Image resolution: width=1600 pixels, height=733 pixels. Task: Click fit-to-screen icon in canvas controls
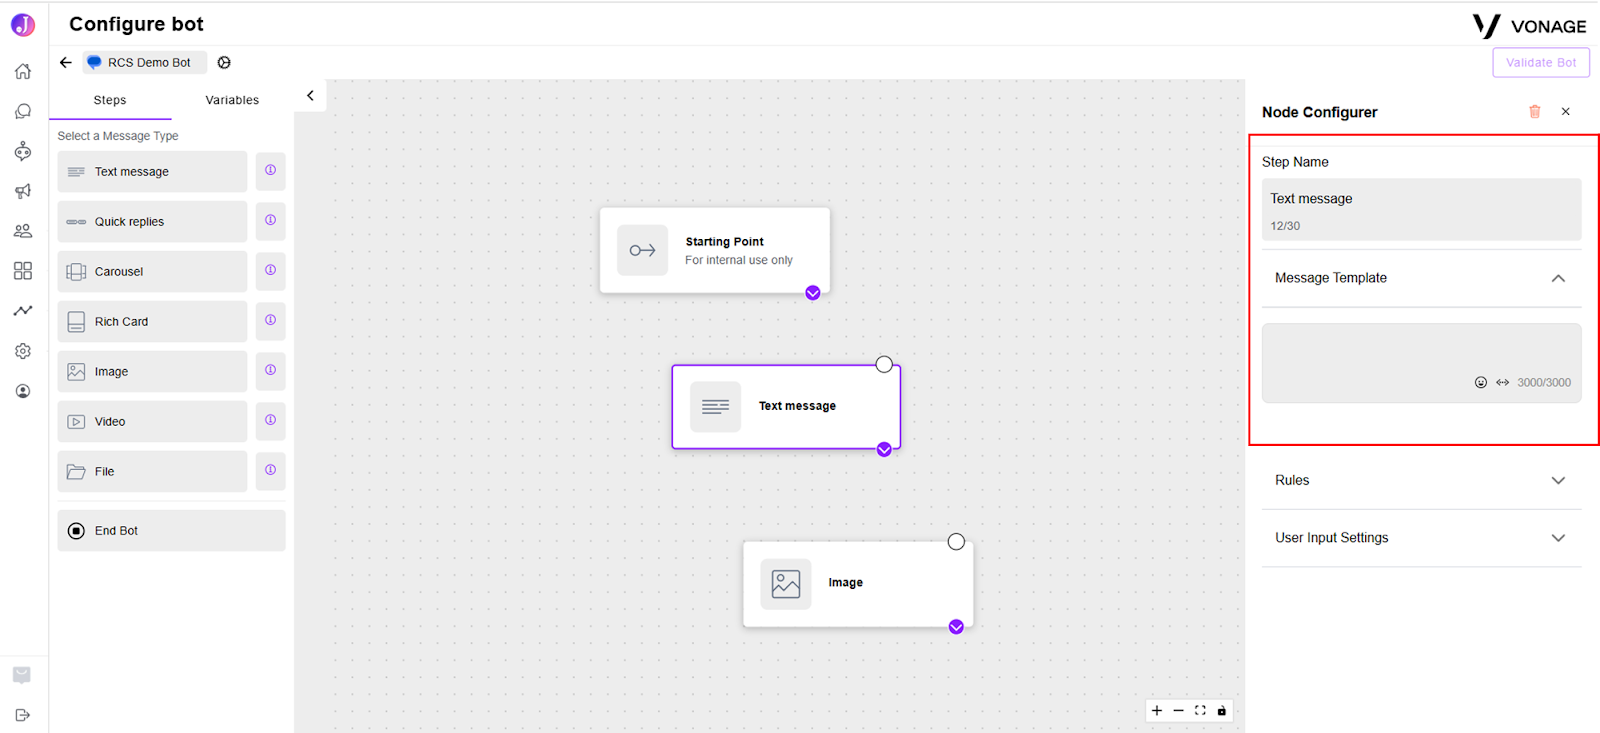[1200, 710]
